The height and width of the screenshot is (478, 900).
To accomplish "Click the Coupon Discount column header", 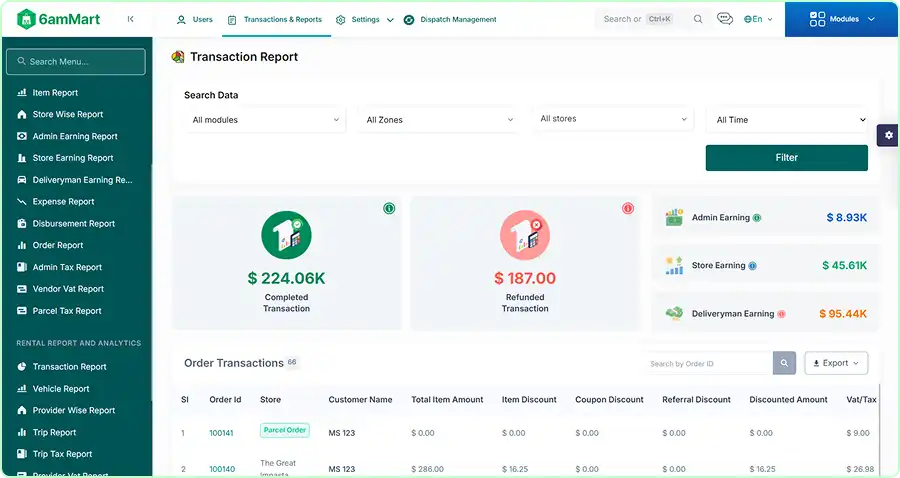I will click(609, 399).
